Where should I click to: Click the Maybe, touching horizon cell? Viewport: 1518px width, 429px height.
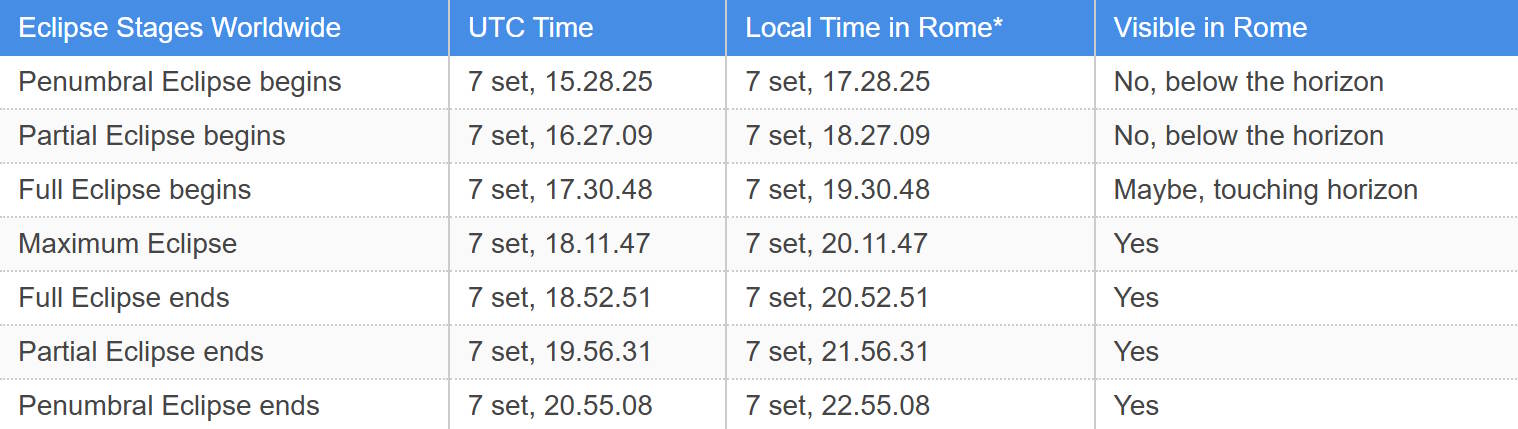click(x=1265, y=190)
